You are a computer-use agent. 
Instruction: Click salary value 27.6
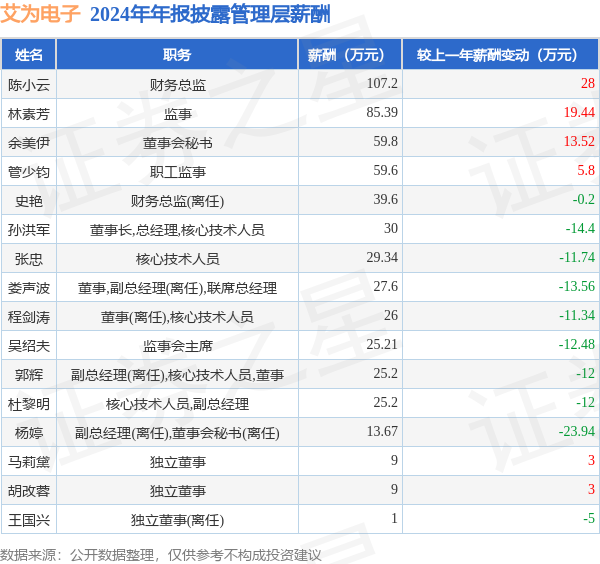tap(386, 287)
